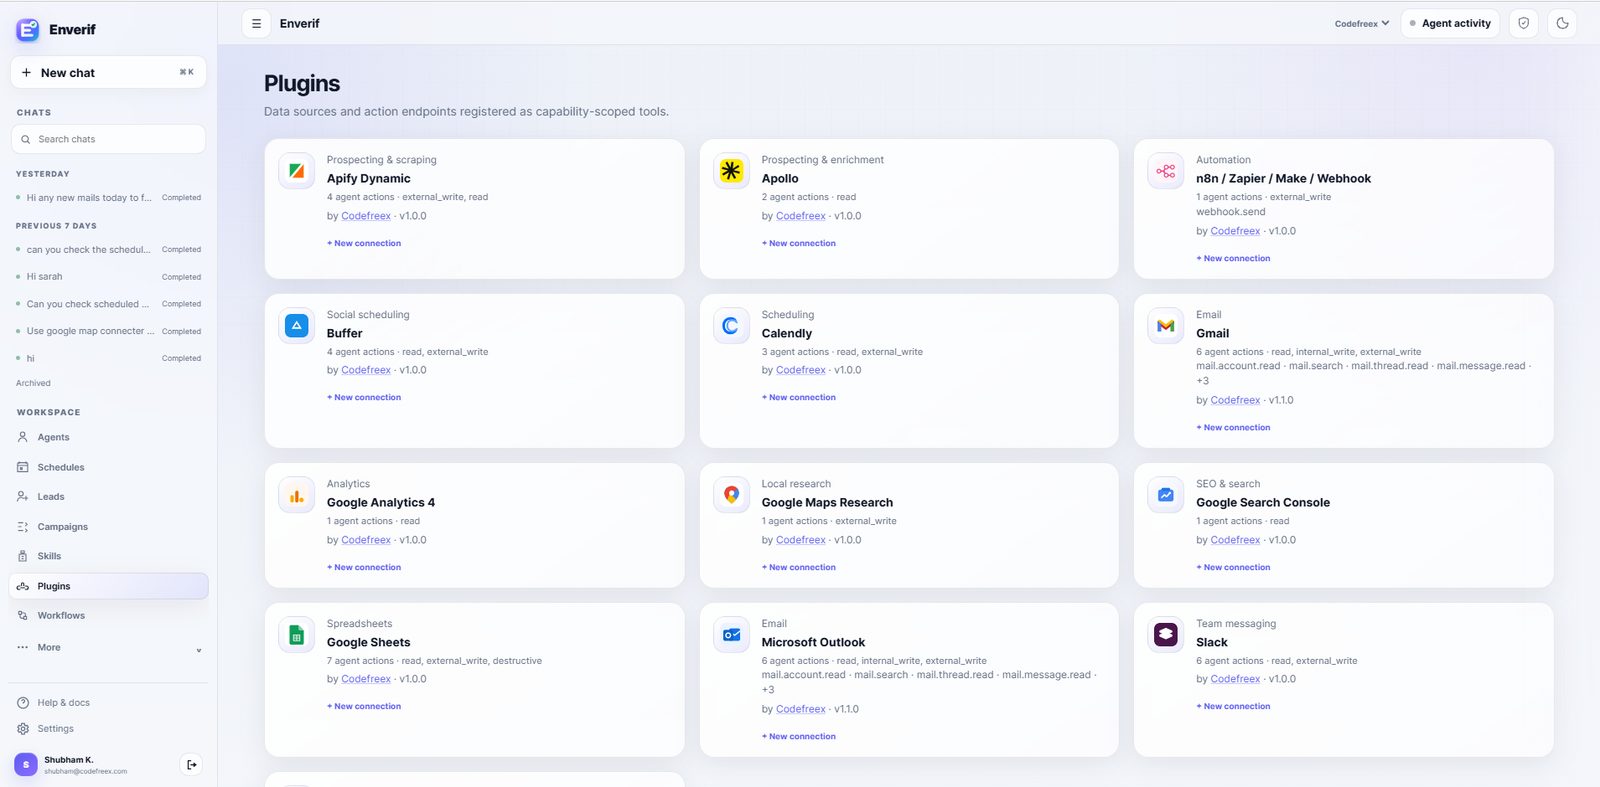Show Archived chats
Image resolution: width=1600 pixels, height=787 pixels.
[x=33, y=383]
